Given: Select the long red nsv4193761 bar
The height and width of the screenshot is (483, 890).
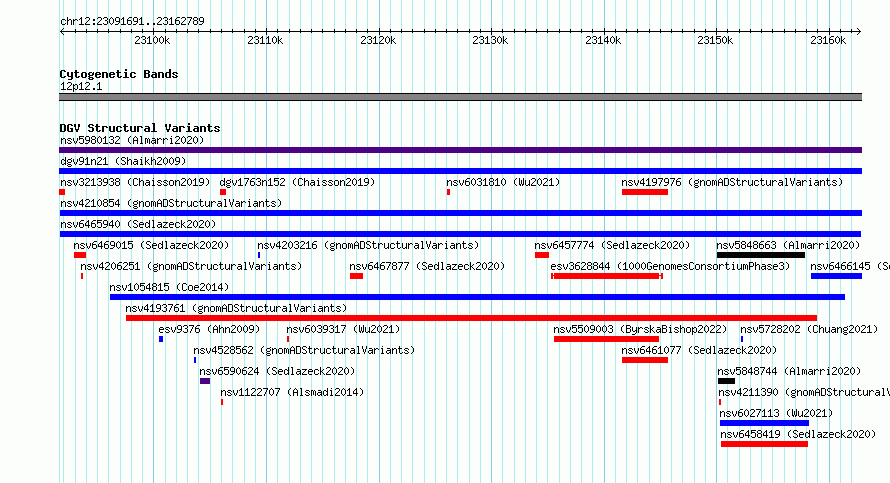Looking at the screenshot, I should pos(471,318).
